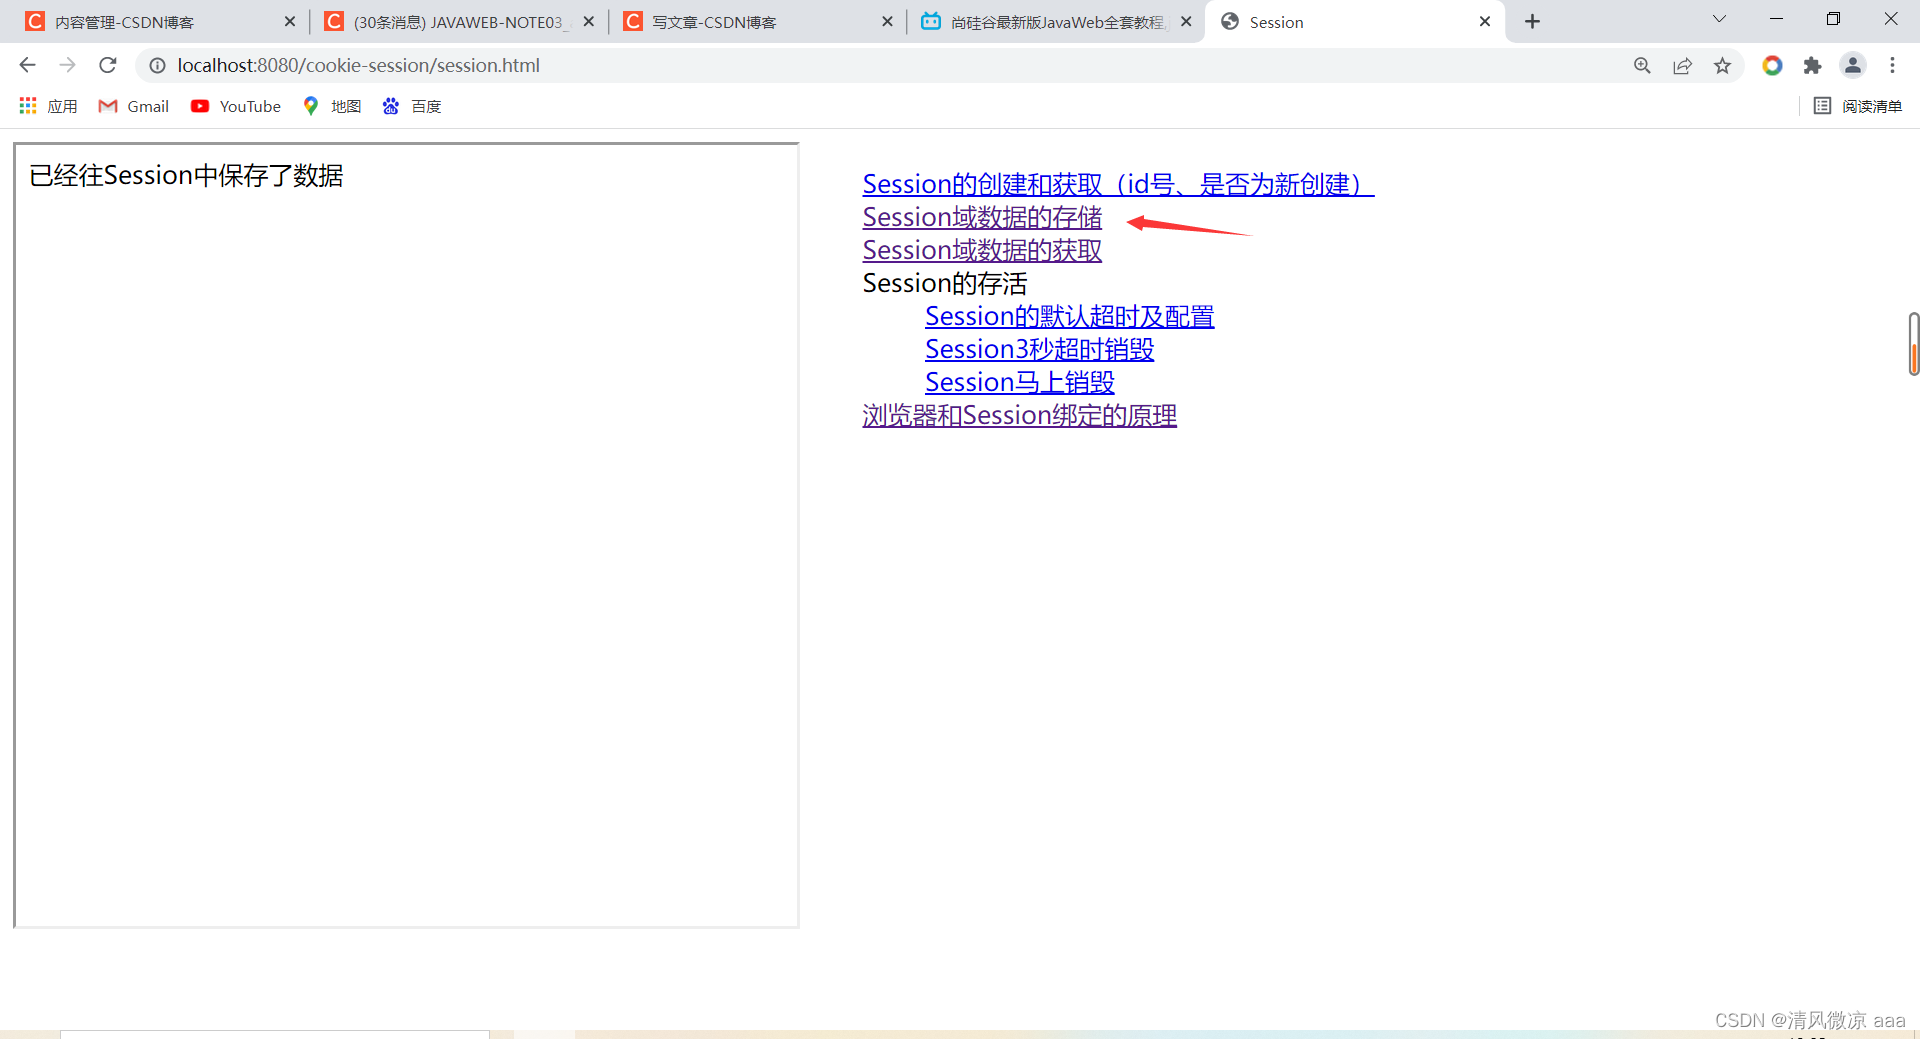View site information icon in address bar
This screenshot has width=1920, height=1039.
tap(157, 65)
